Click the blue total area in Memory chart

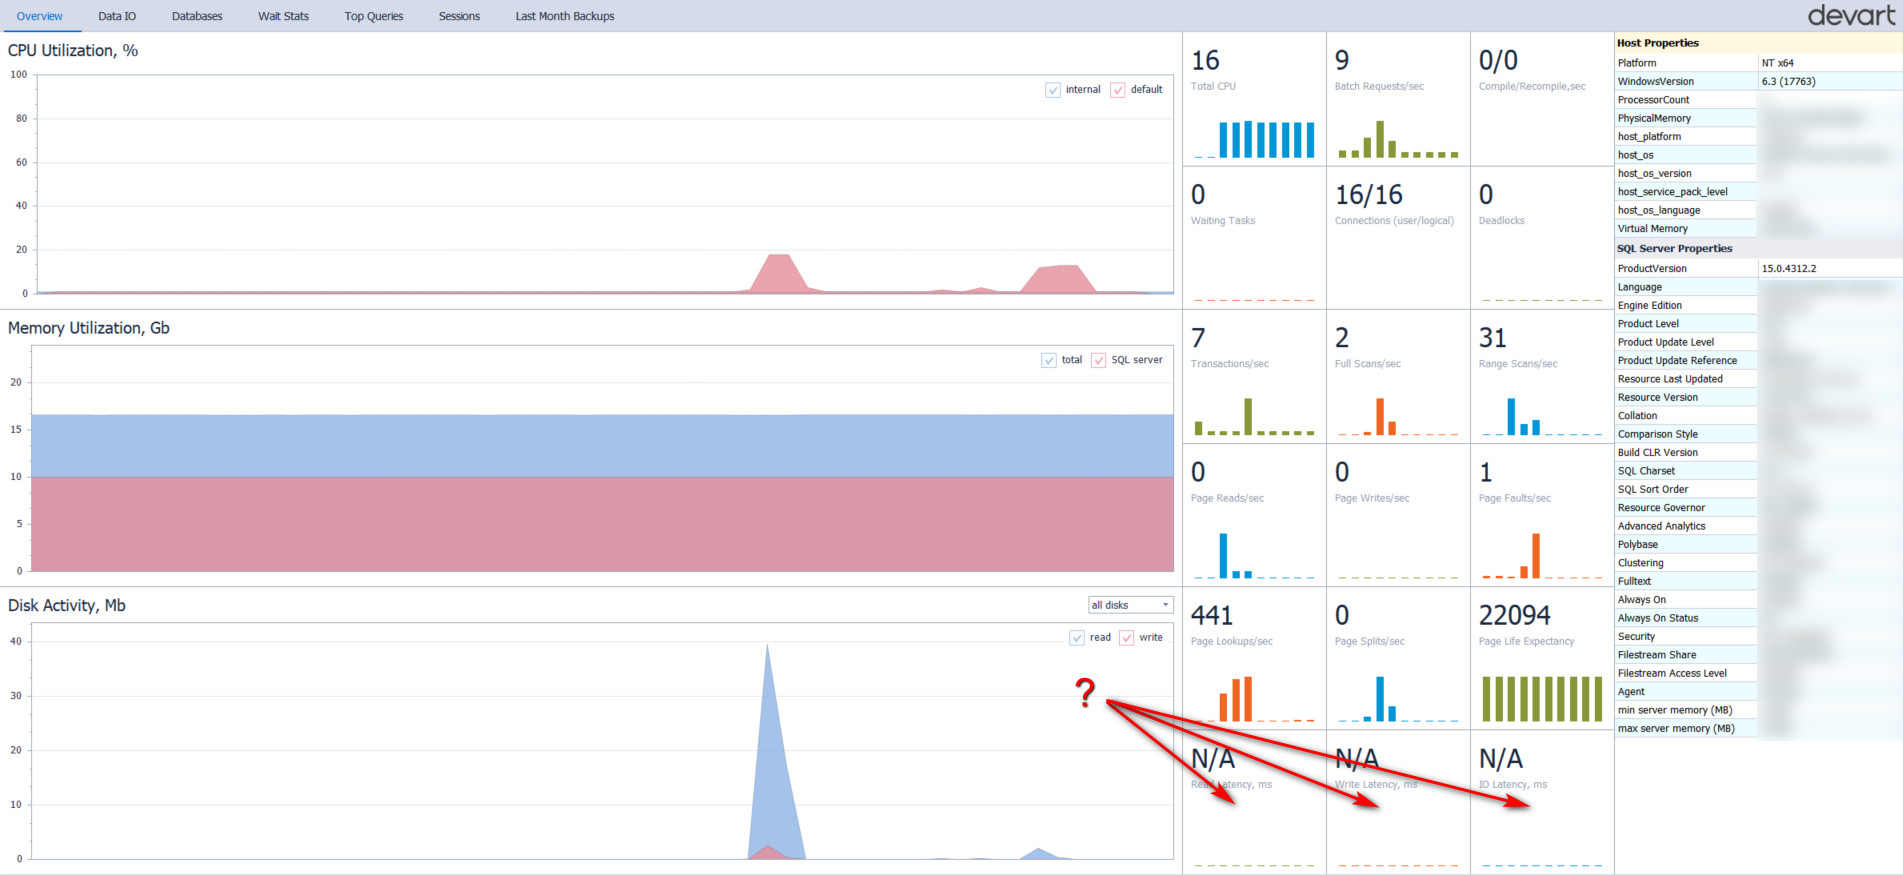click(x=602, y=446)
